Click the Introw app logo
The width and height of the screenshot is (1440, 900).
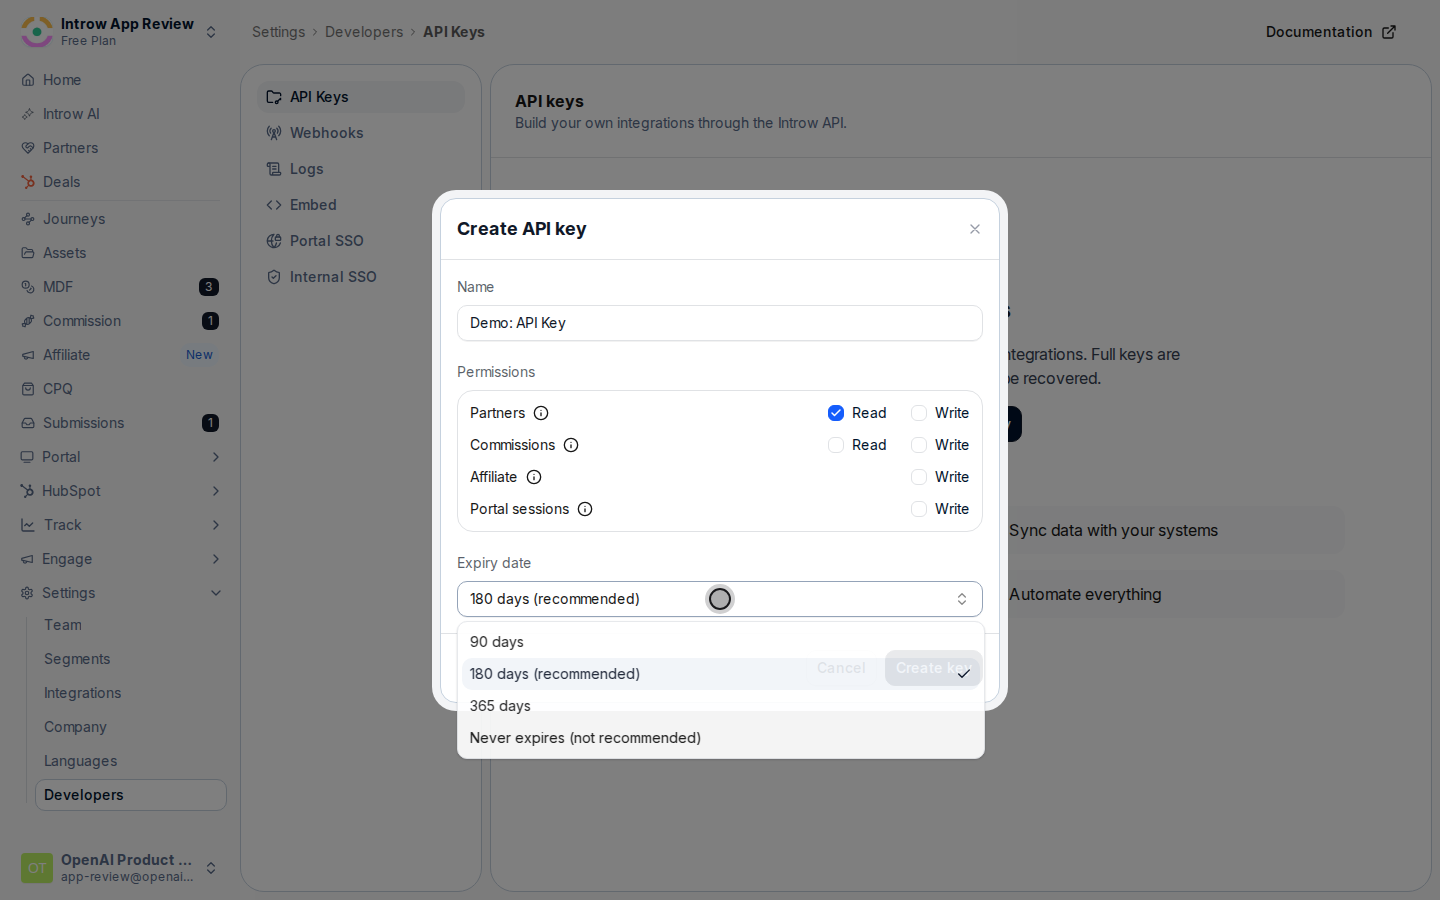37,32
